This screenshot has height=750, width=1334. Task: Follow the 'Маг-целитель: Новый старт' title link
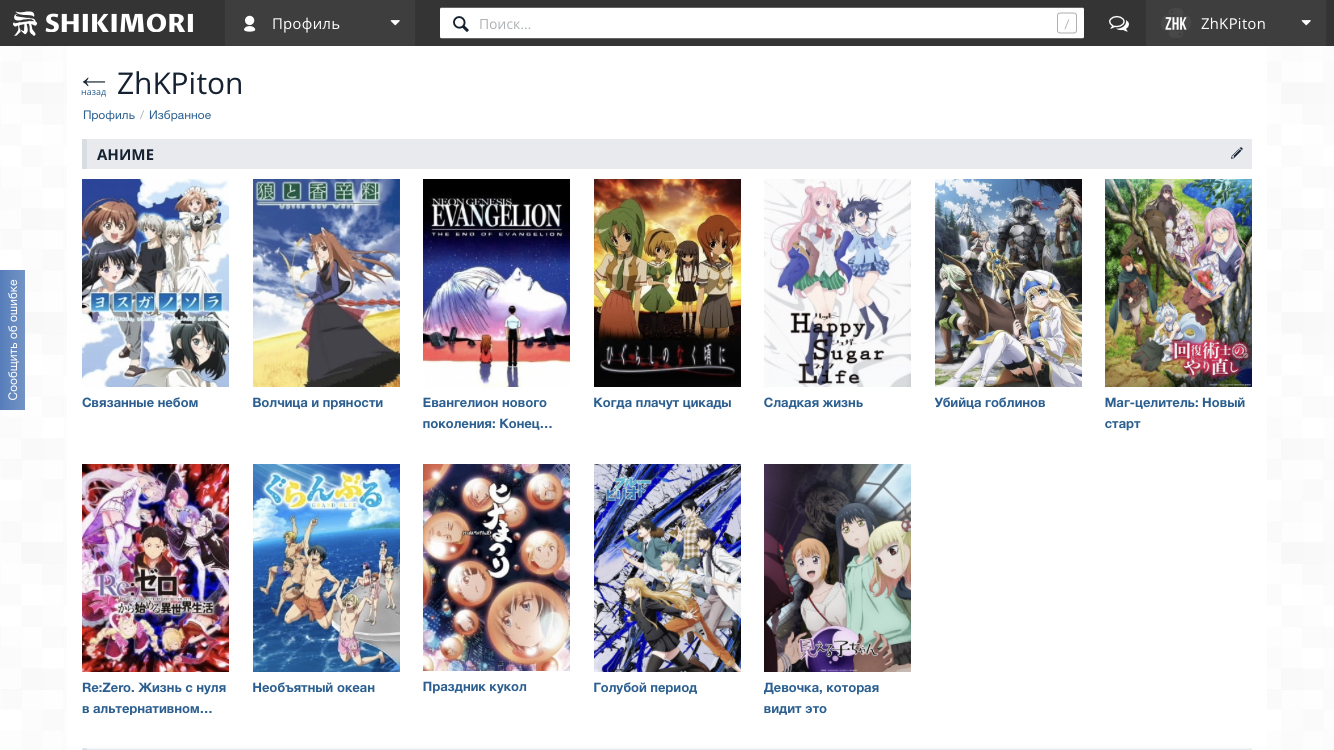pos(1175,413)
